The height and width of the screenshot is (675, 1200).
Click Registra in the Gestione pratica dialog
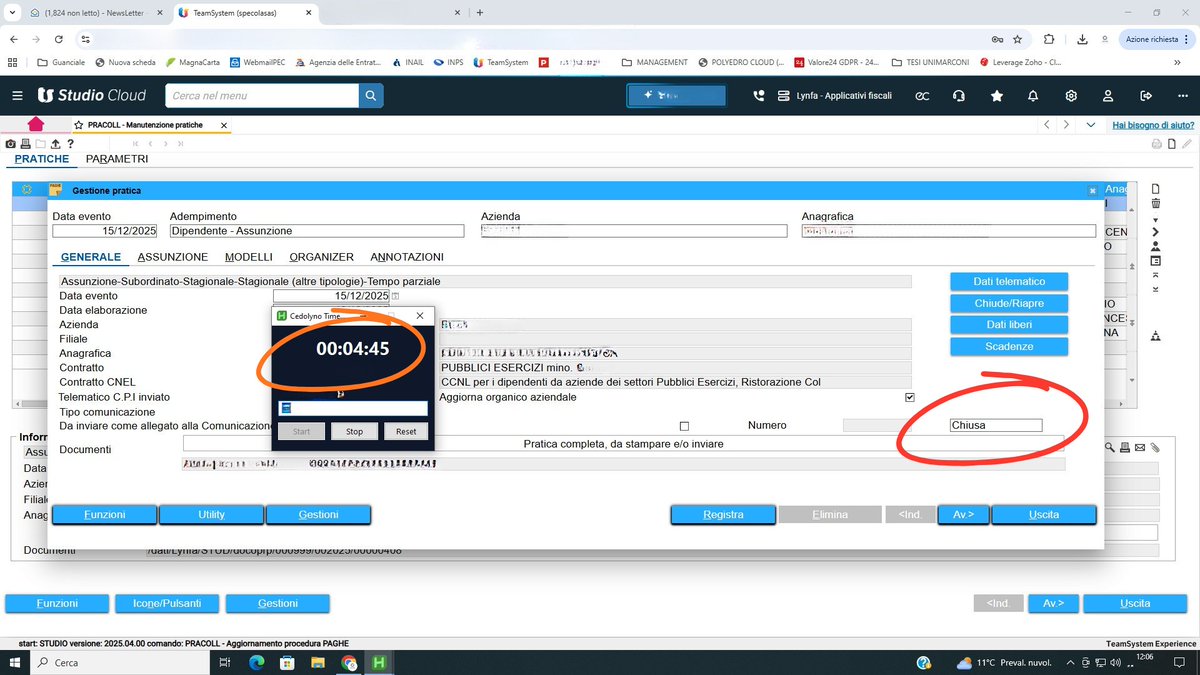coord(723,514)
